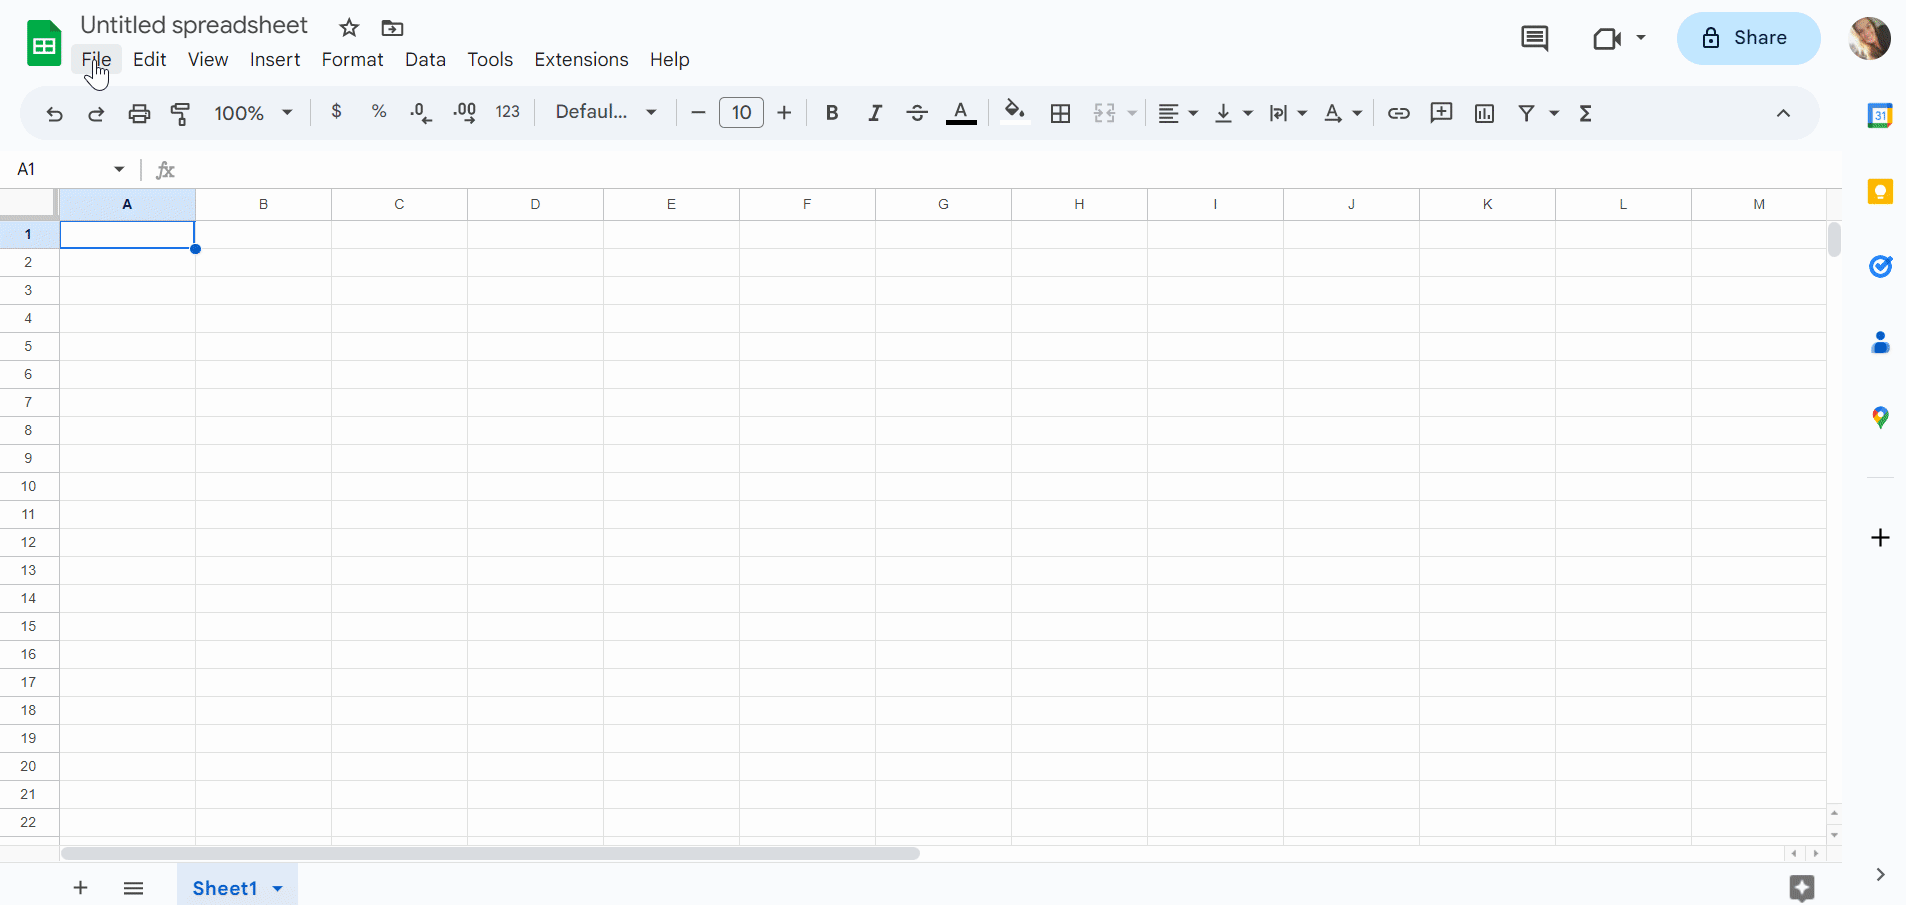
Task: Open the Sheet1 tab menu
Action: [x=278, y=888]
